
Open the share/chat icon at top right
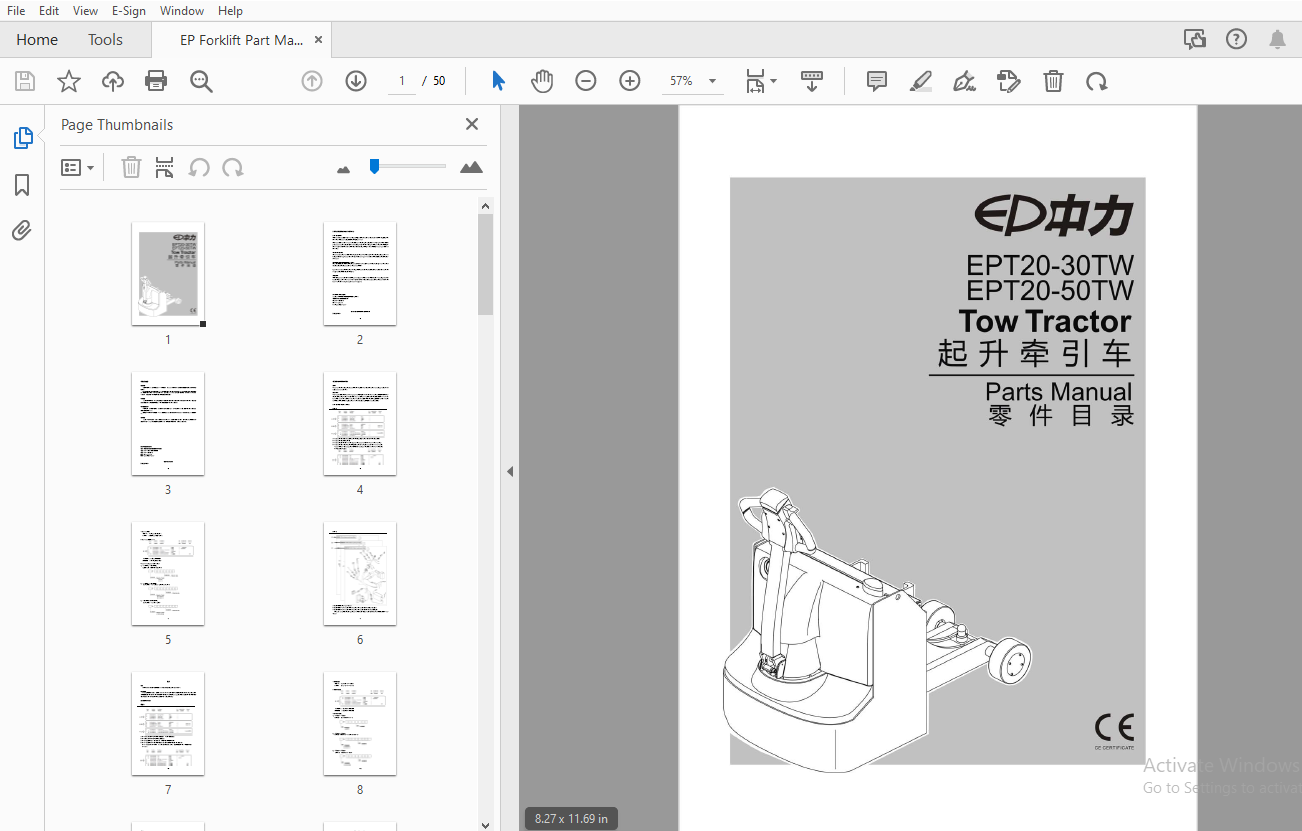[1194, 39]
